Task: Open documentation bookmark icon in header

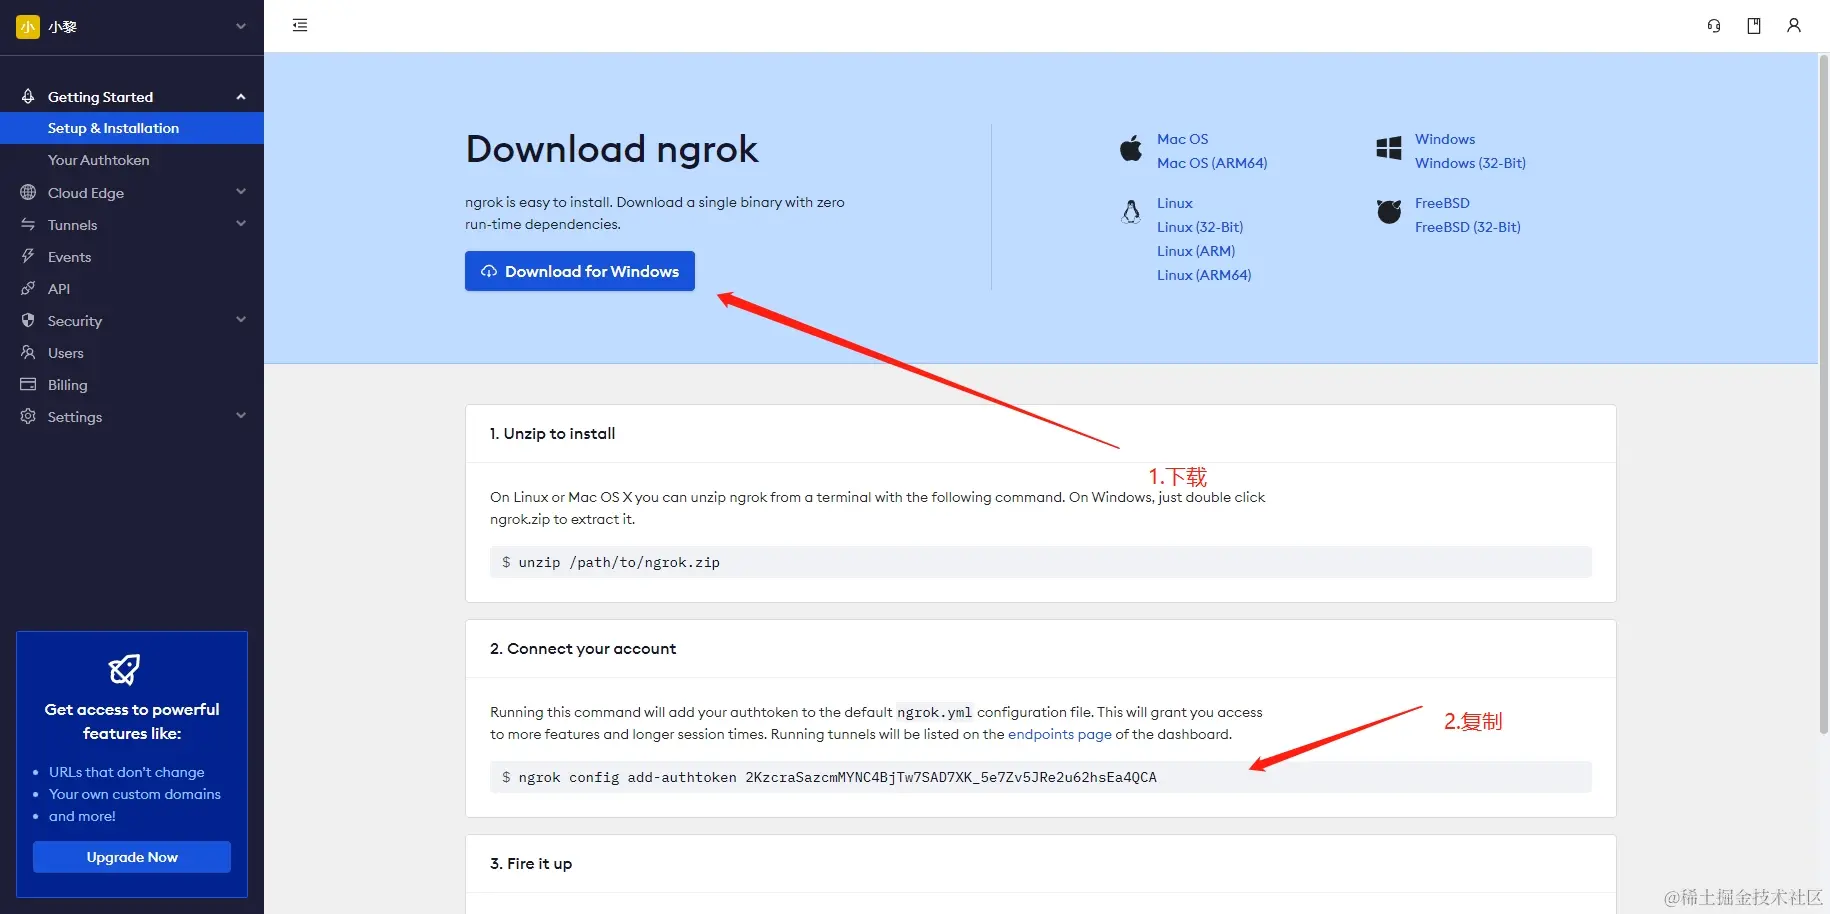Action: point(1754,26)
